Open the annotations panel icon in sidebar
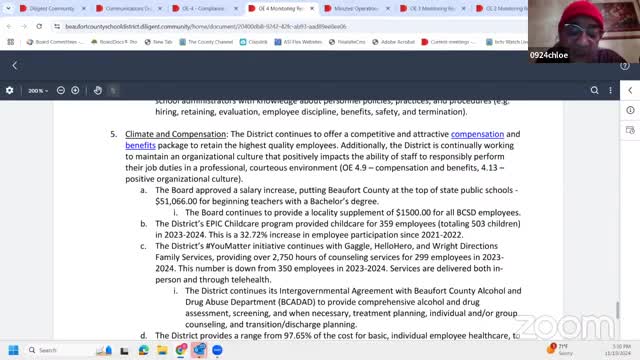This screenshot has width=640, height=360. pos(630,130)
